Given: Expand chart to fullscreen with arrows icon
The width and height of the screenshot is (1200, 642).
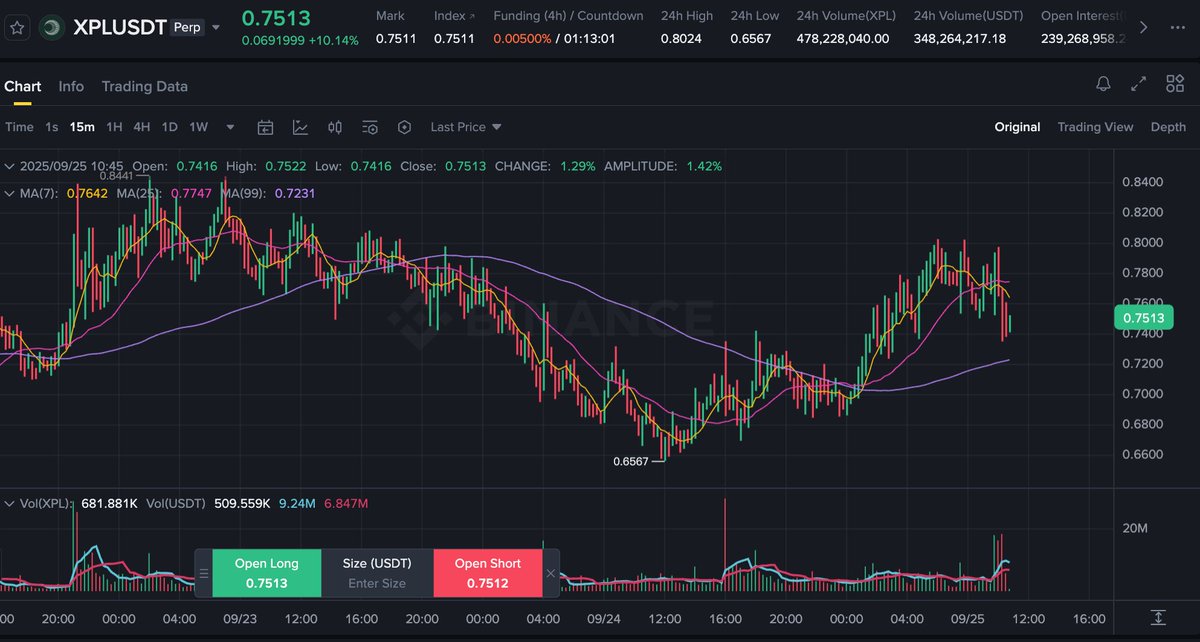Looking at the screenshot, I should tap(1138, 85).
